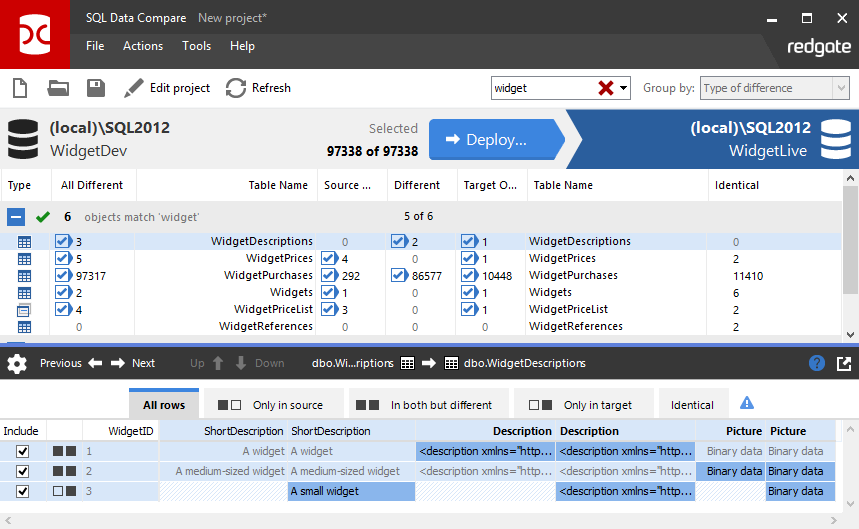Click Edit project button

click(x=167, y=88)
